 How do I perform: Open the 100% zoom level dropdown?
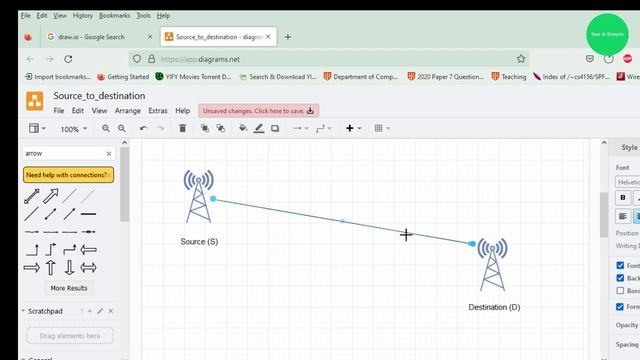(x=73, y=129)
